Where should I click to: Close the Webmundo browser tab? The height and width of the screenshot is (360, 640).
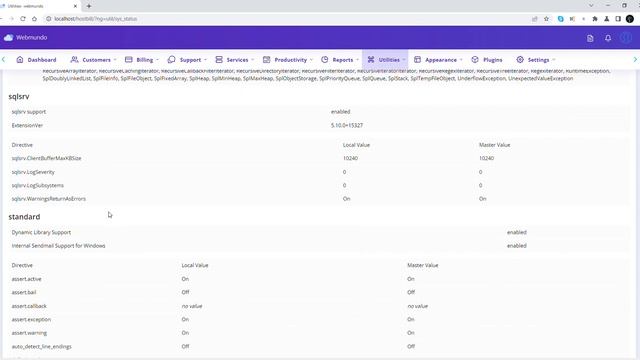[x=76, y=6]
